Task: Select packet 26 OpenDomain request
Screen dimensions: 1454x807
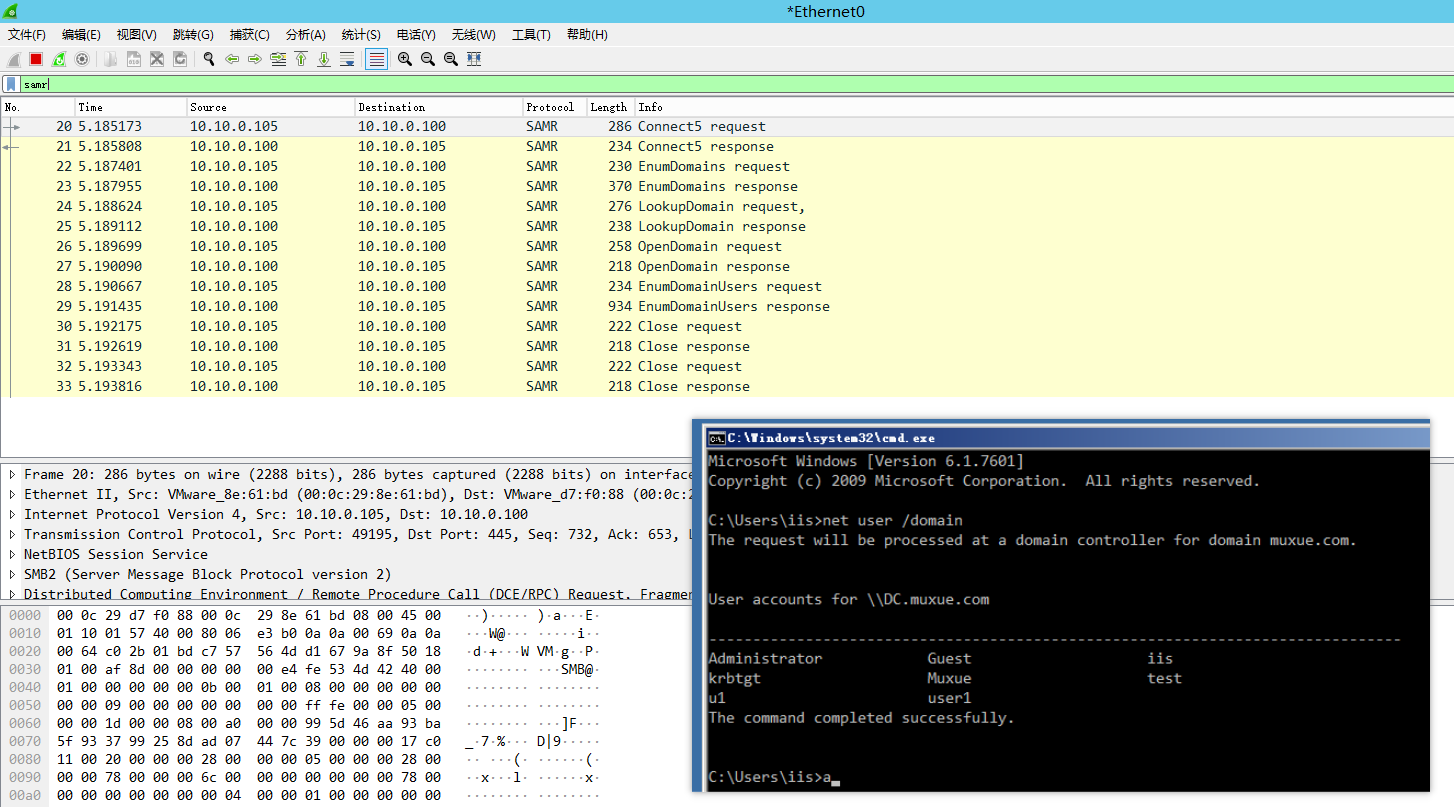Action: tap(727, 246)
